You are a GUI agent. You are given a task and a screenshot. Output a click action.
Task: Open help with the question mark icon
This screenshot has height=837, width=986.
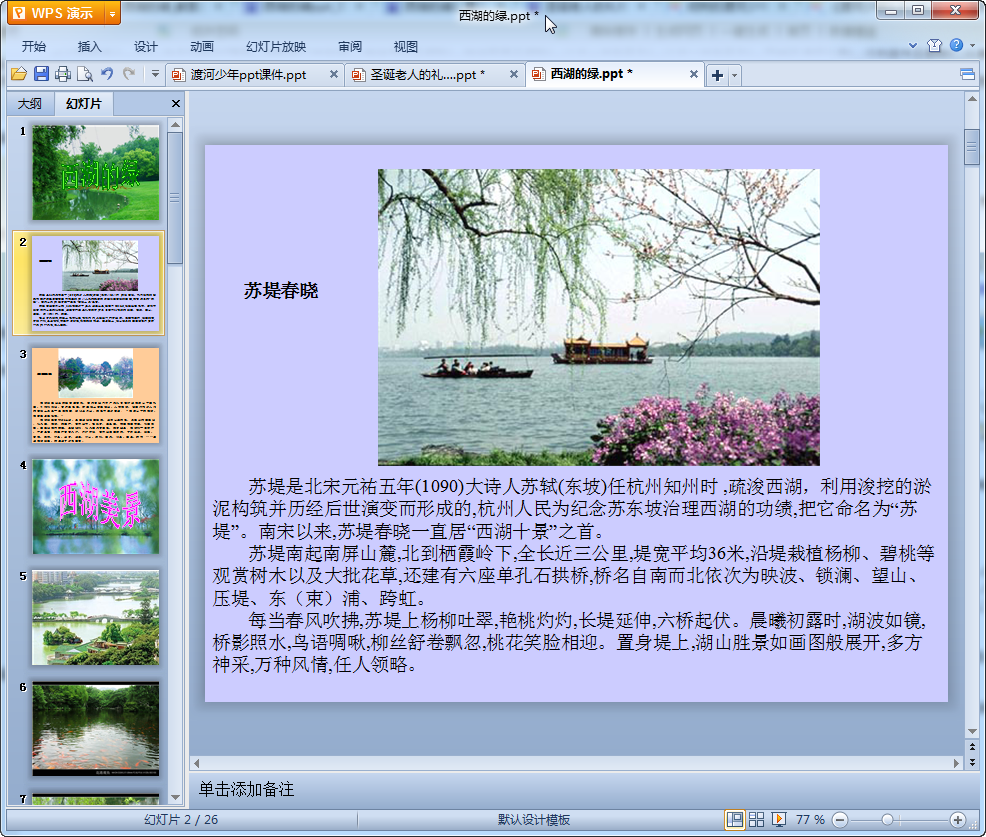(x=956, y=45)
